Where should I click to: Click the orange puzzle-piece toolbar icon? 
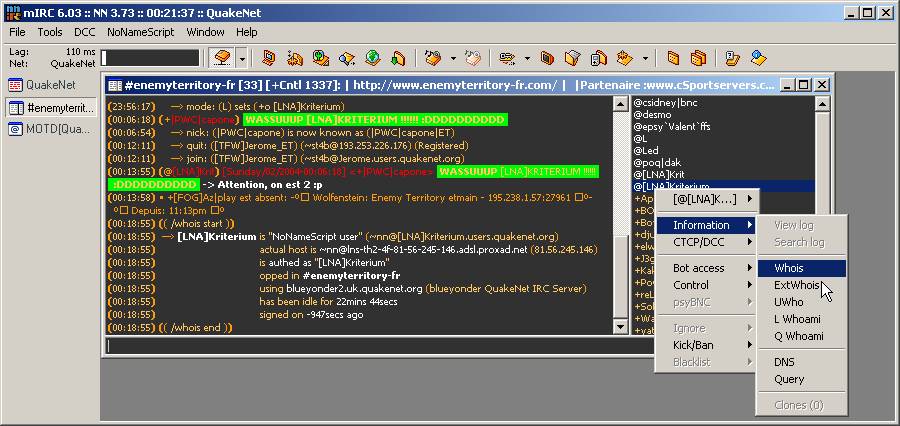click(295, 58)
